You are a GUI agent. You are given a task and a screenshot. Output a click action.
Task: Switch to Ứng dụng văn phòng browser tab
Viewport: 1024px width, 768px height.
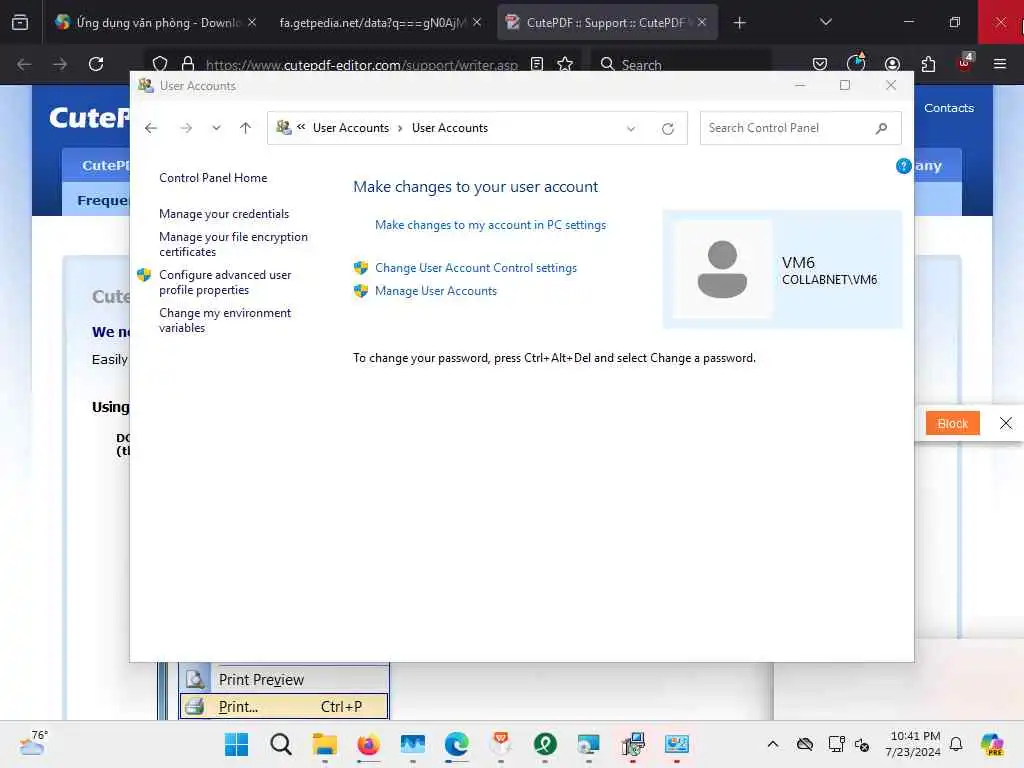(153, 23)
